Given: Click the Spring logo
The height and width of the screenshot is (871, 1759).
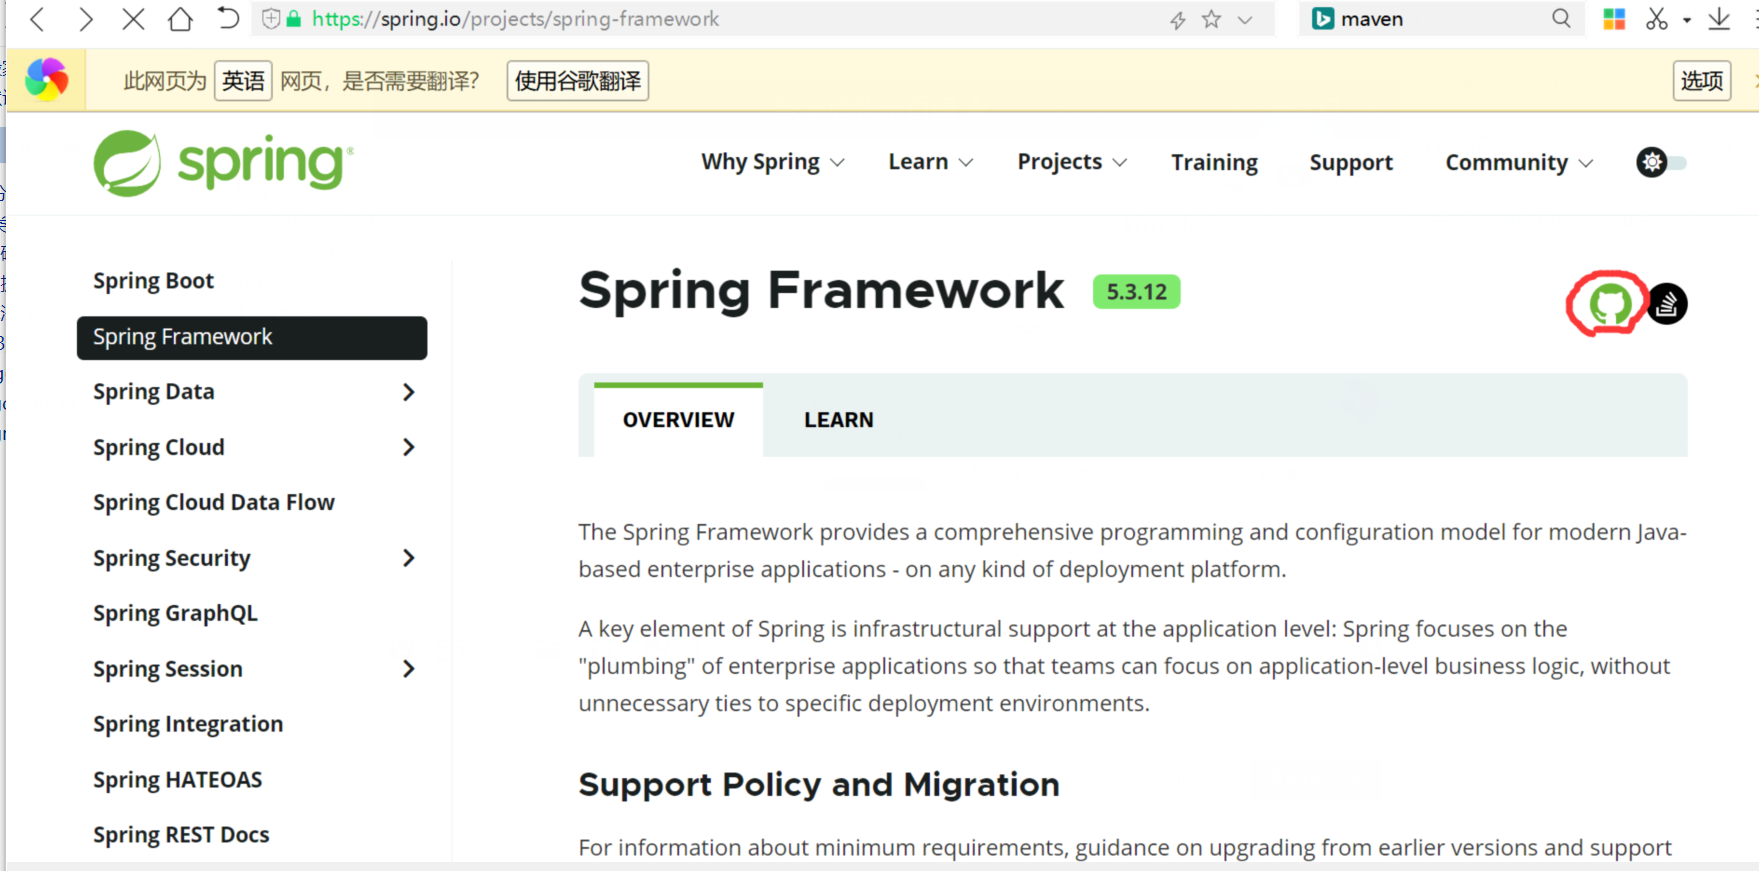Looking at the screenshot, I should (x=223, y=163).
